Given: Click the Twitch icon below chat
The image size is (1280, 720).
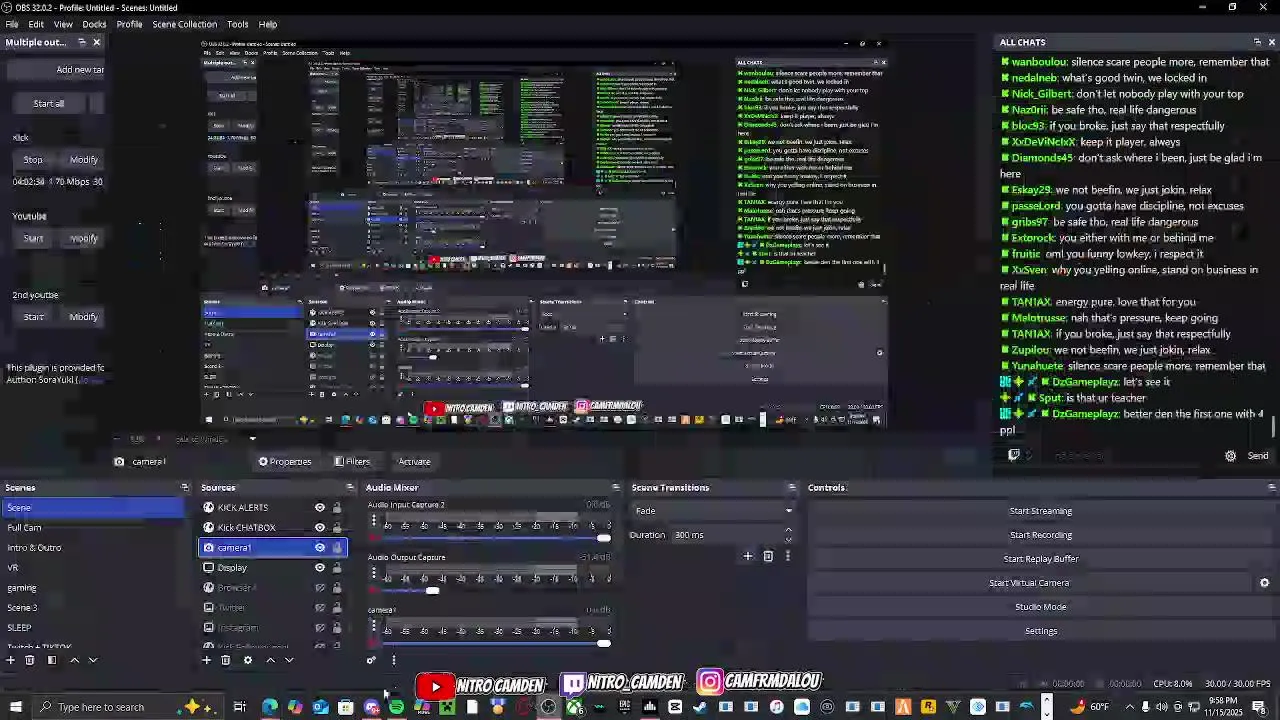Looking at the screenshot, I should click(x=1014, y=455).
